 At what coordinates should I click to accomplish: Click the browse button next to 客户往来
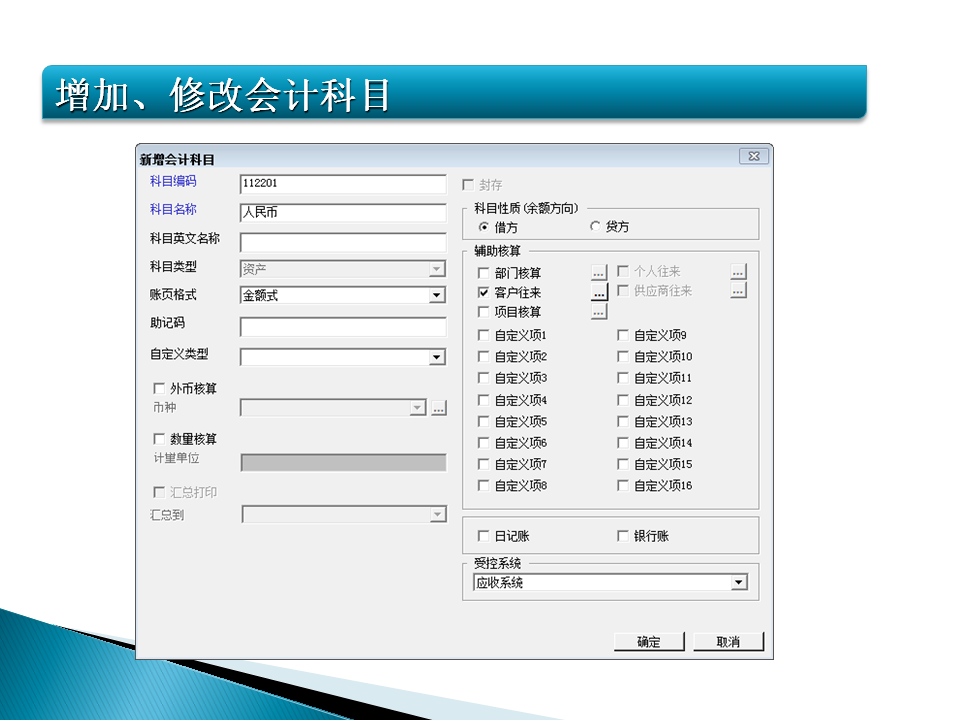click(x=599, y=293)
